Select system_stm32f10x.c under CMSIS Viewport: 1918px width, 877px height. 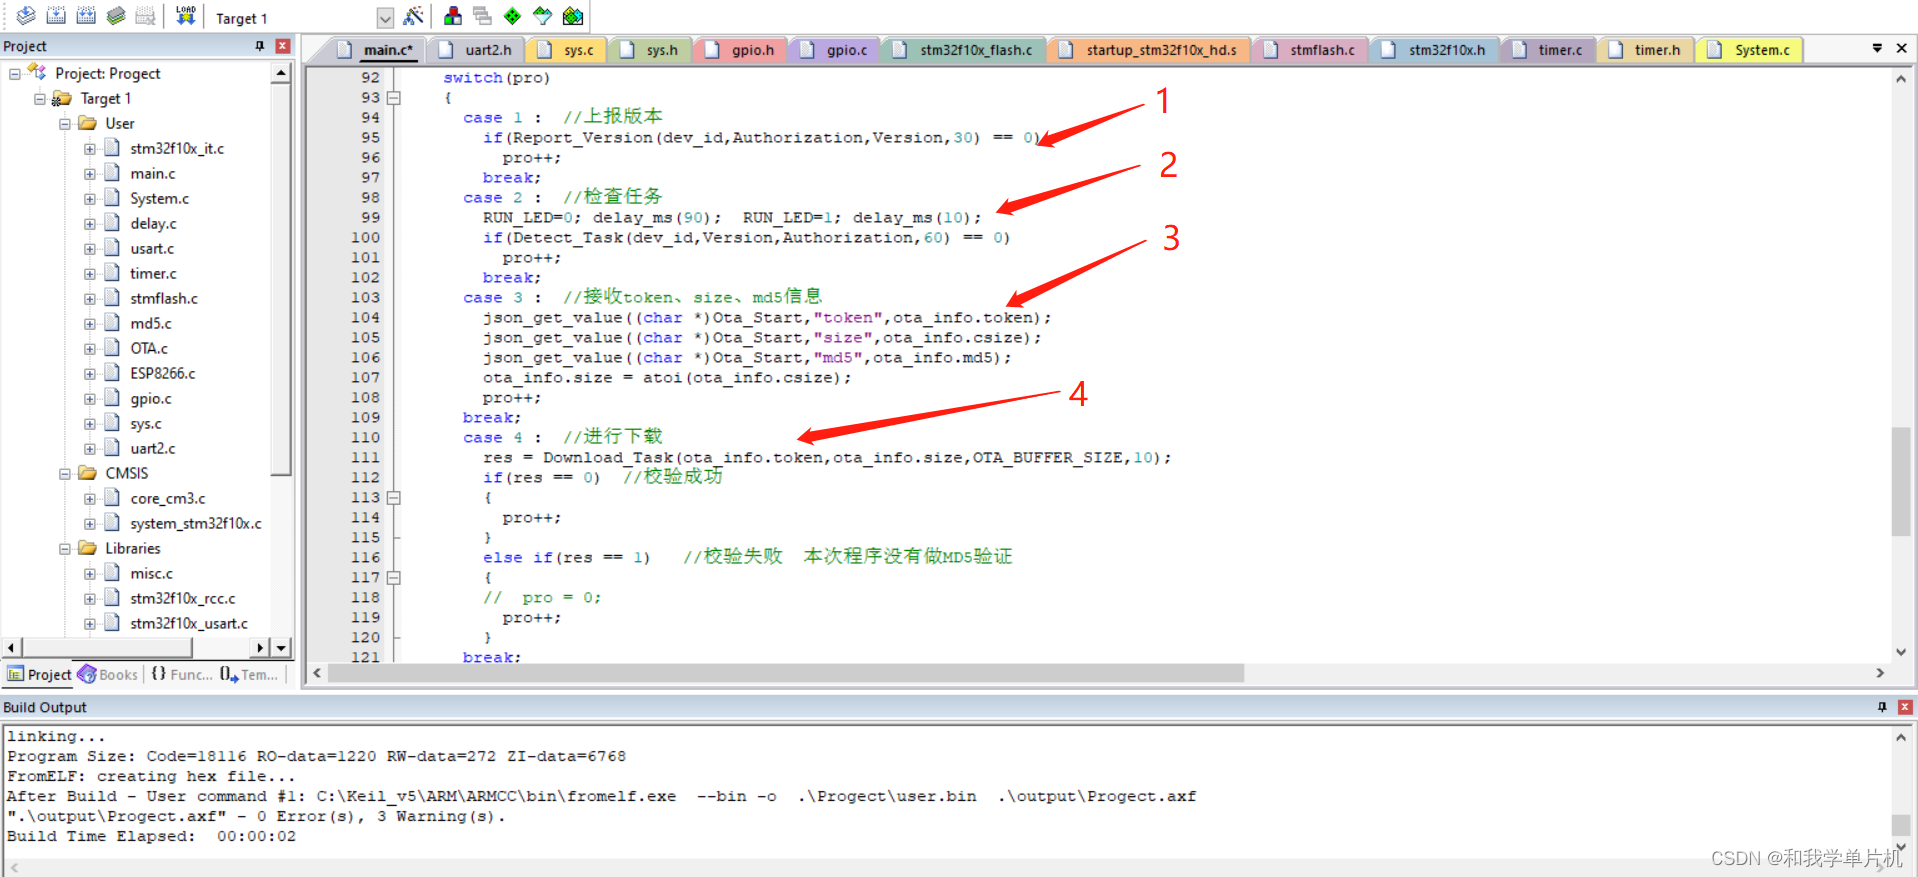point(196,524)
